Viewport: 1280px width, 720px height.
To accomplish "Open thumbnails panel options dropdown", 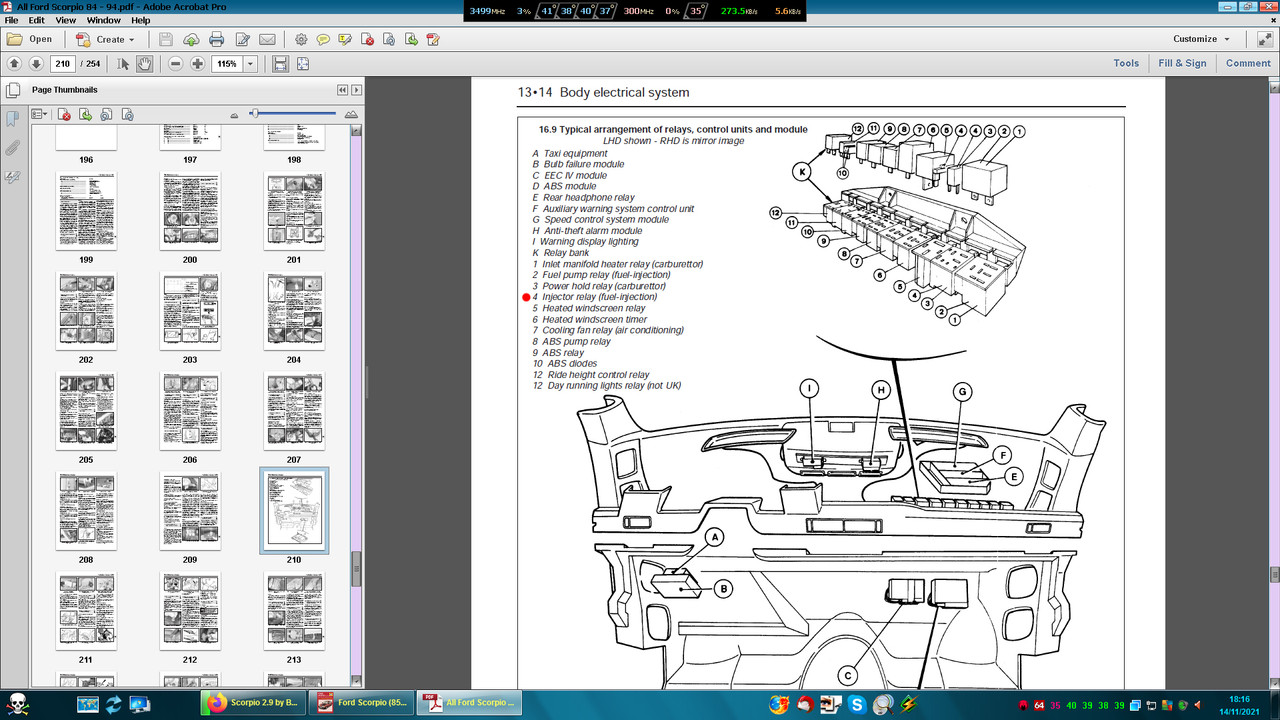I will (x=41, y=115).
